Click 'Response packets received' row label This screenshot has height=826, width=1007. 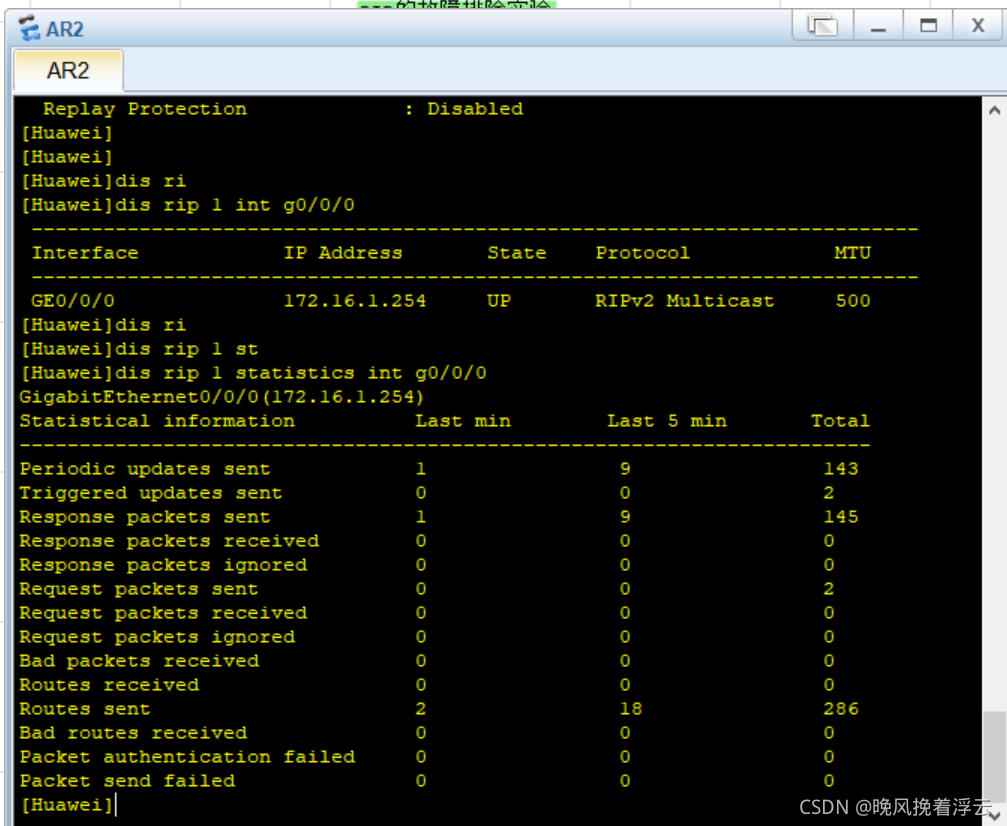pos(169,541)
